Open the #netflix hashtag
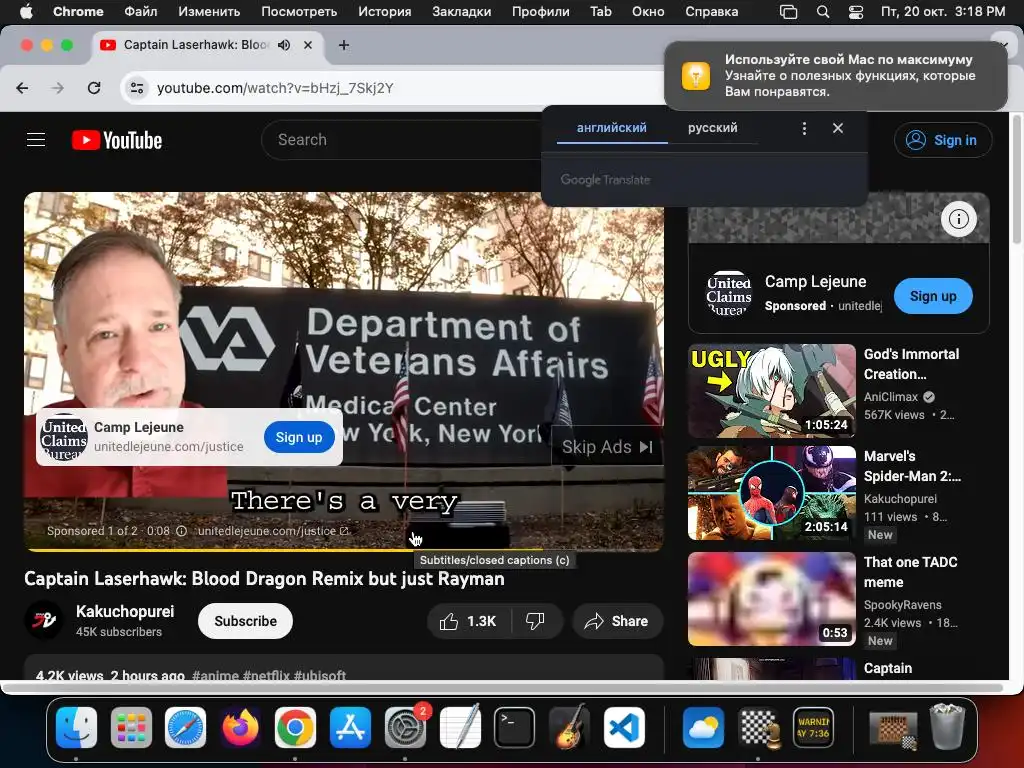1024x768 pixels. pyautogui.click(x=266, y=675)
